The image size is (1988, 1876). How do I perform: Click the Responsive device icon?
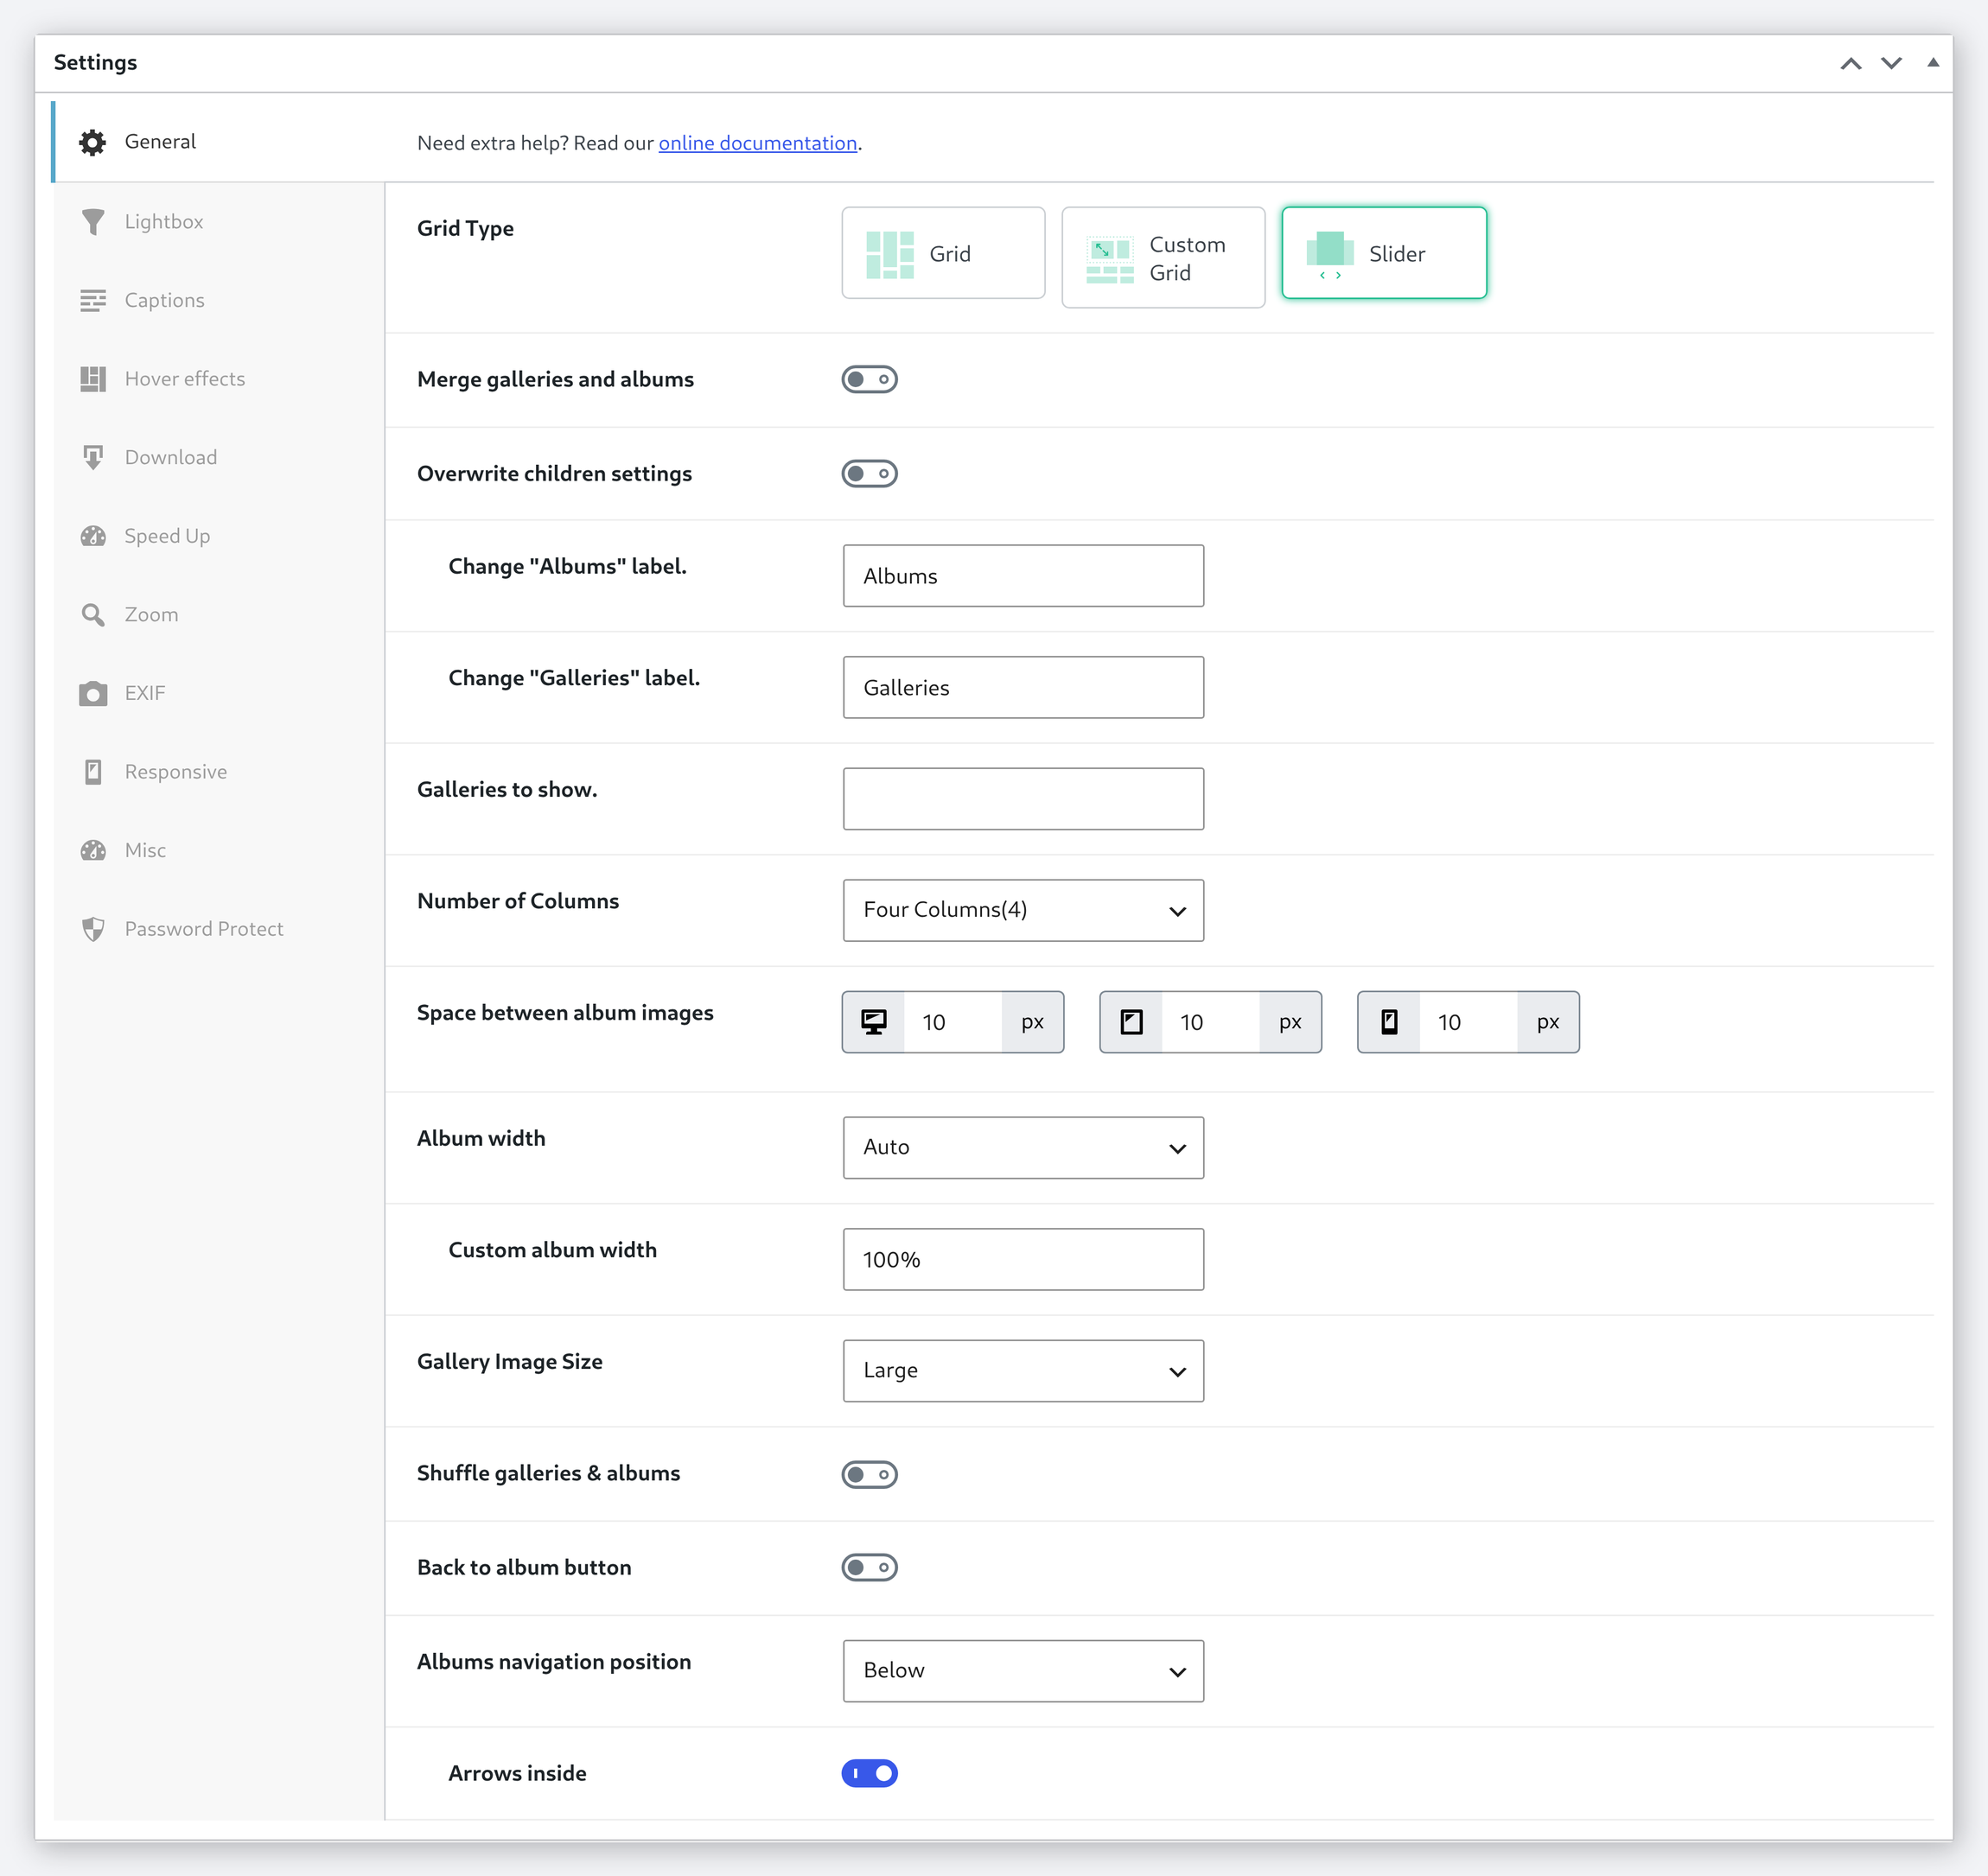93,772
